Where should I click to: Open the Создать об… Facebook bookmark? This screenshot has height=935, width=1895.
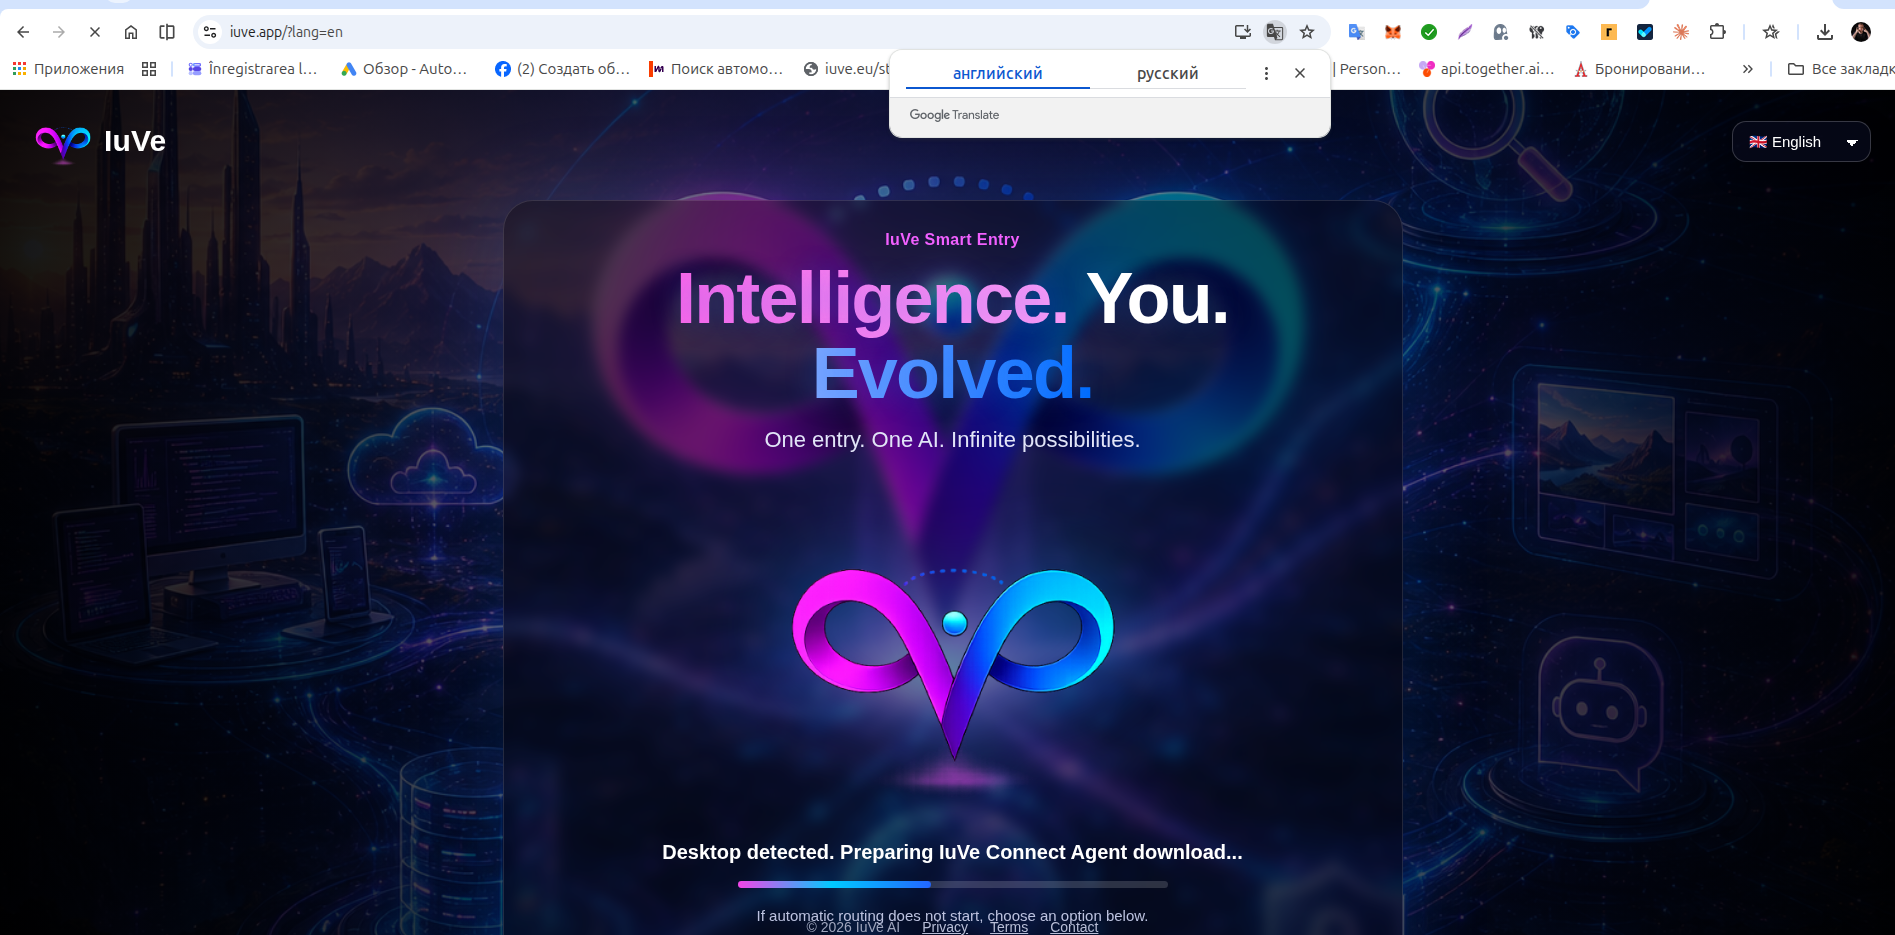[562, 69]
